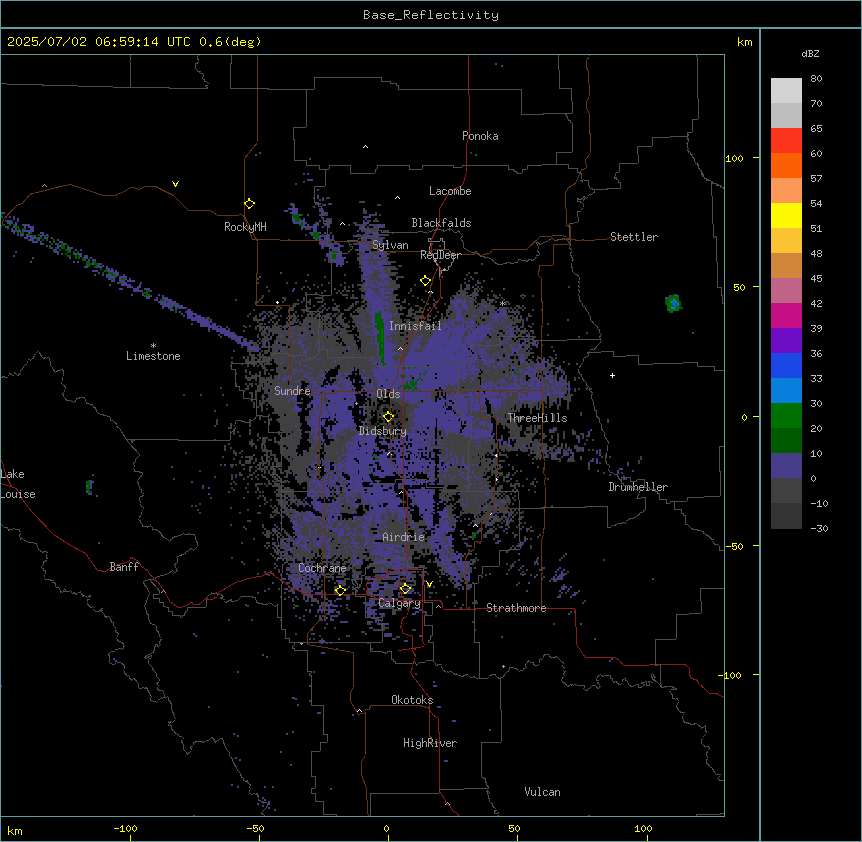
Task: Click the Drumheller town label
Action: (x=638, y=487)
